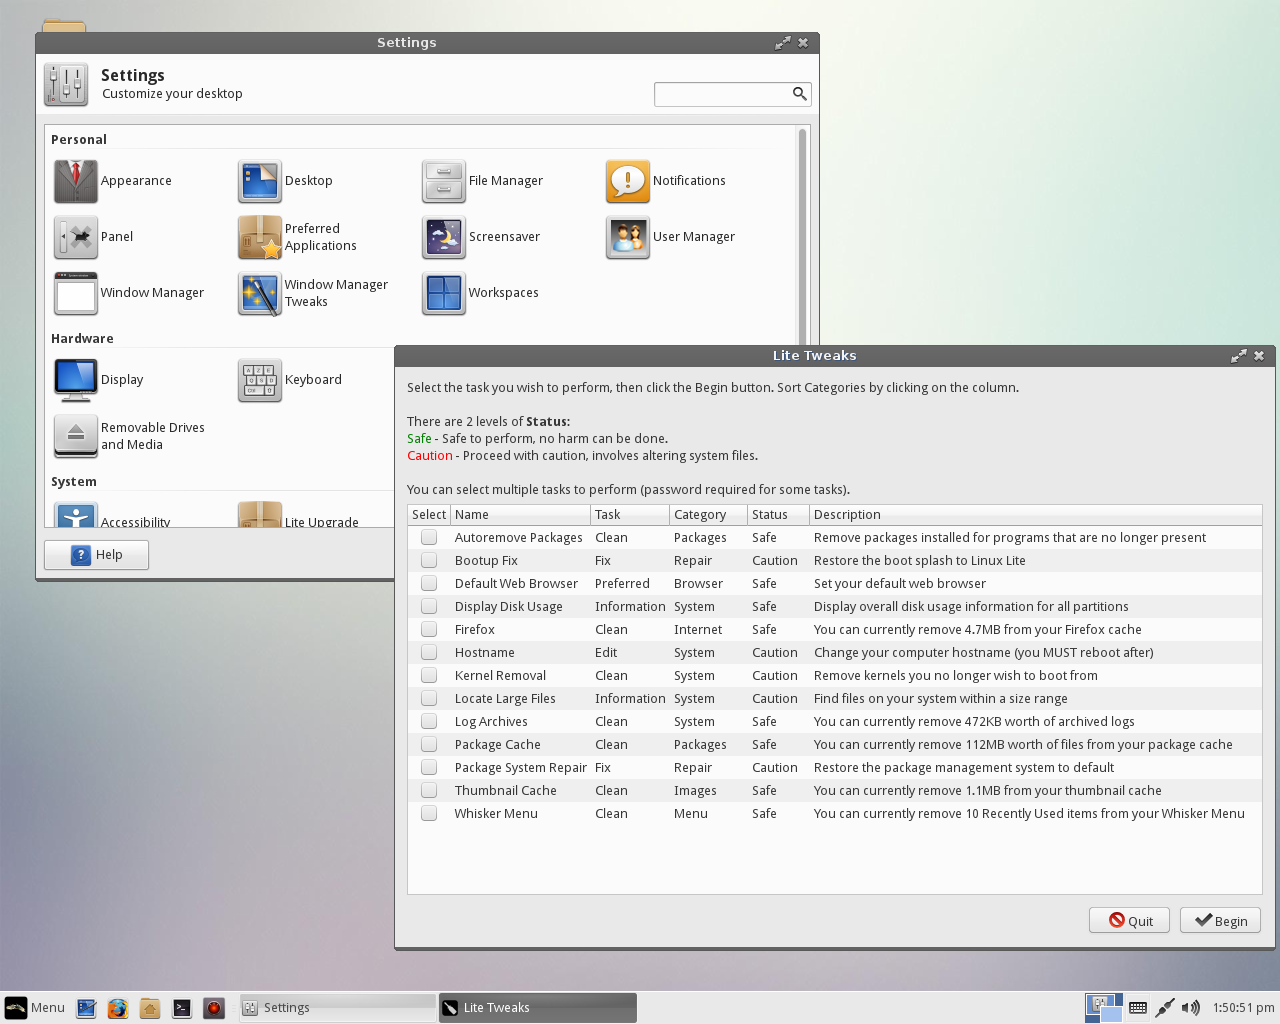Viewport: 1280px width, 1024px height.
Task: Open Accessibility settings
Action: click(x=112, y=517)
